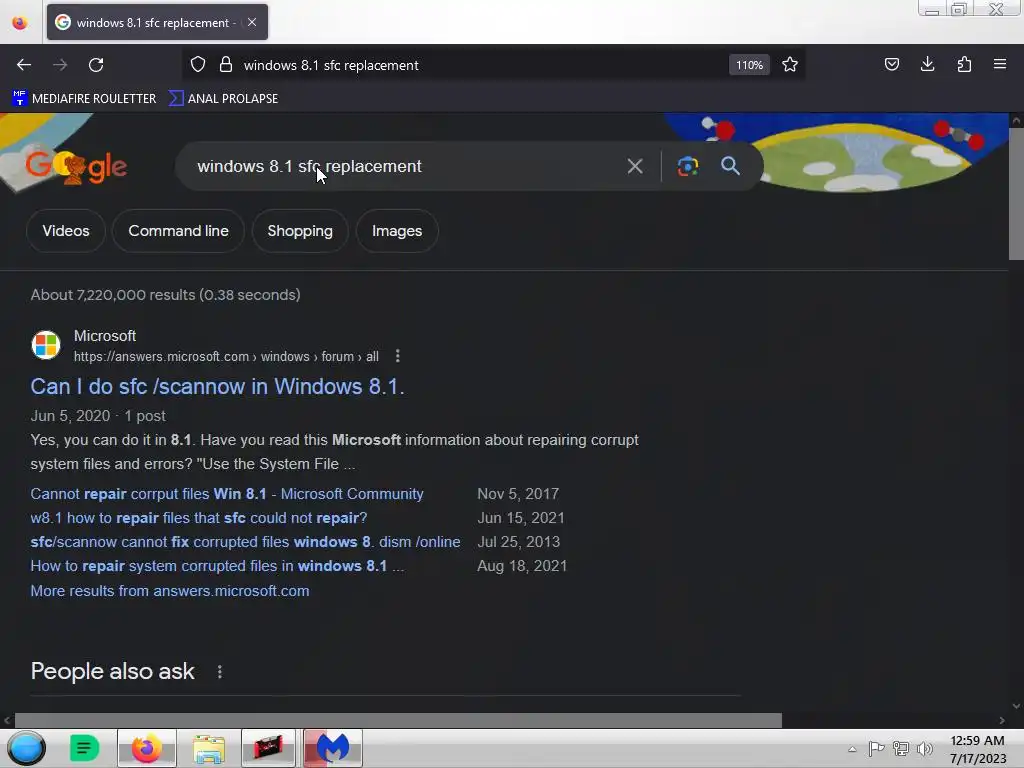This screenshot has width=1024, height=768.
Task: Open the Extensions menu icon
Action: [x=964, y=64]
